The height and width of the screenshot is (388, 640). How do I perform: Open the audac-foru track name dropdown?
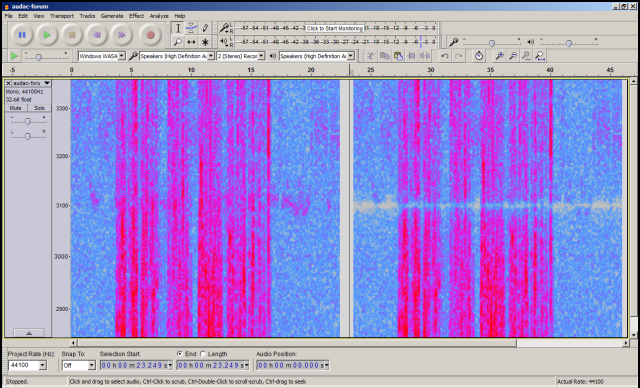[31, 83]
